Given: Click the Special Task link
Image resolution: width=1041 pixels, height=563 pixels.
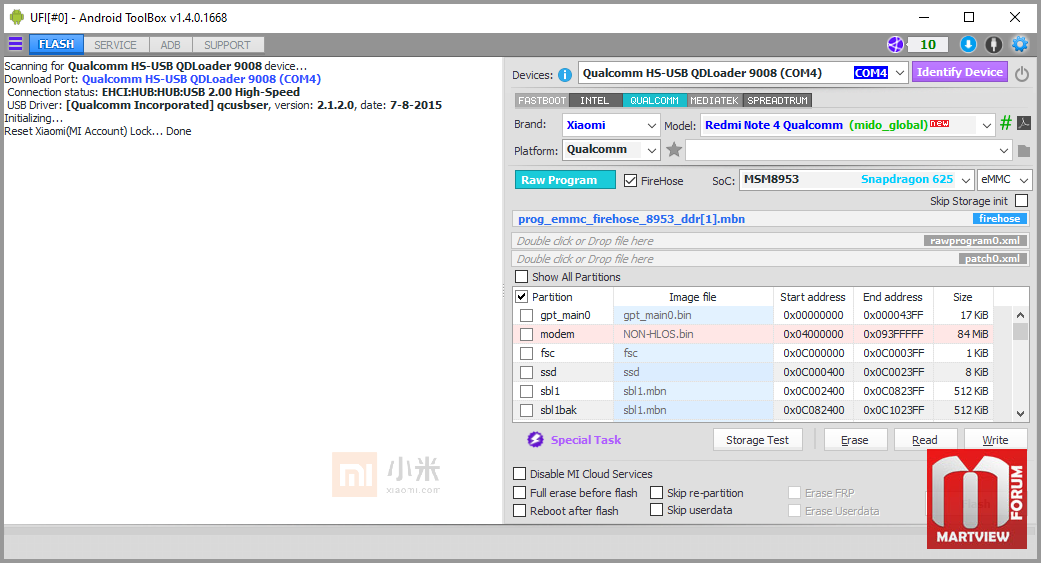Looking at the screenshot, I should pyautogui.click(x=586, y=440).
